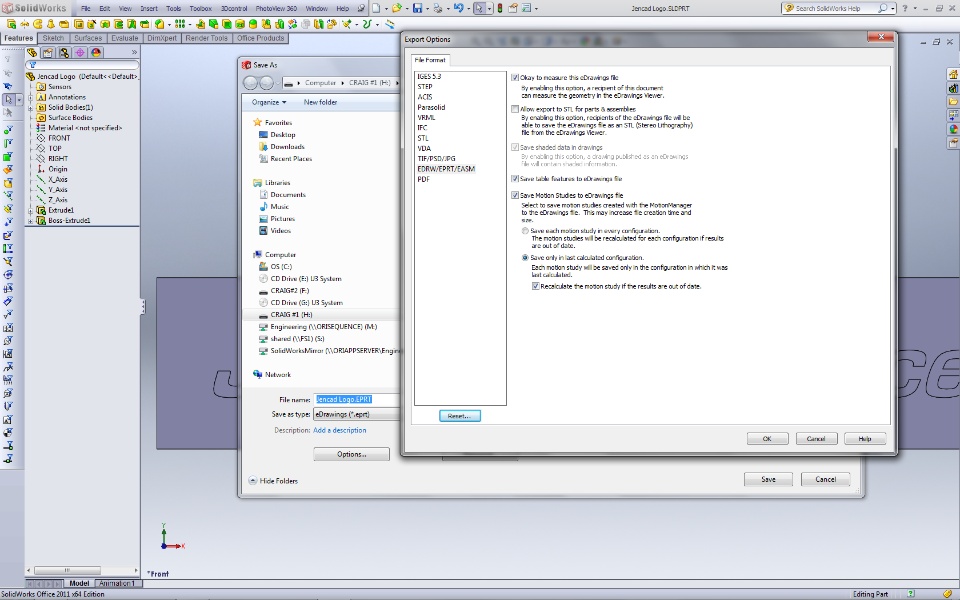Expand the Solid Bodies(1) folder
The height and width of the screenshot is (600, 960).
point(31,107)
